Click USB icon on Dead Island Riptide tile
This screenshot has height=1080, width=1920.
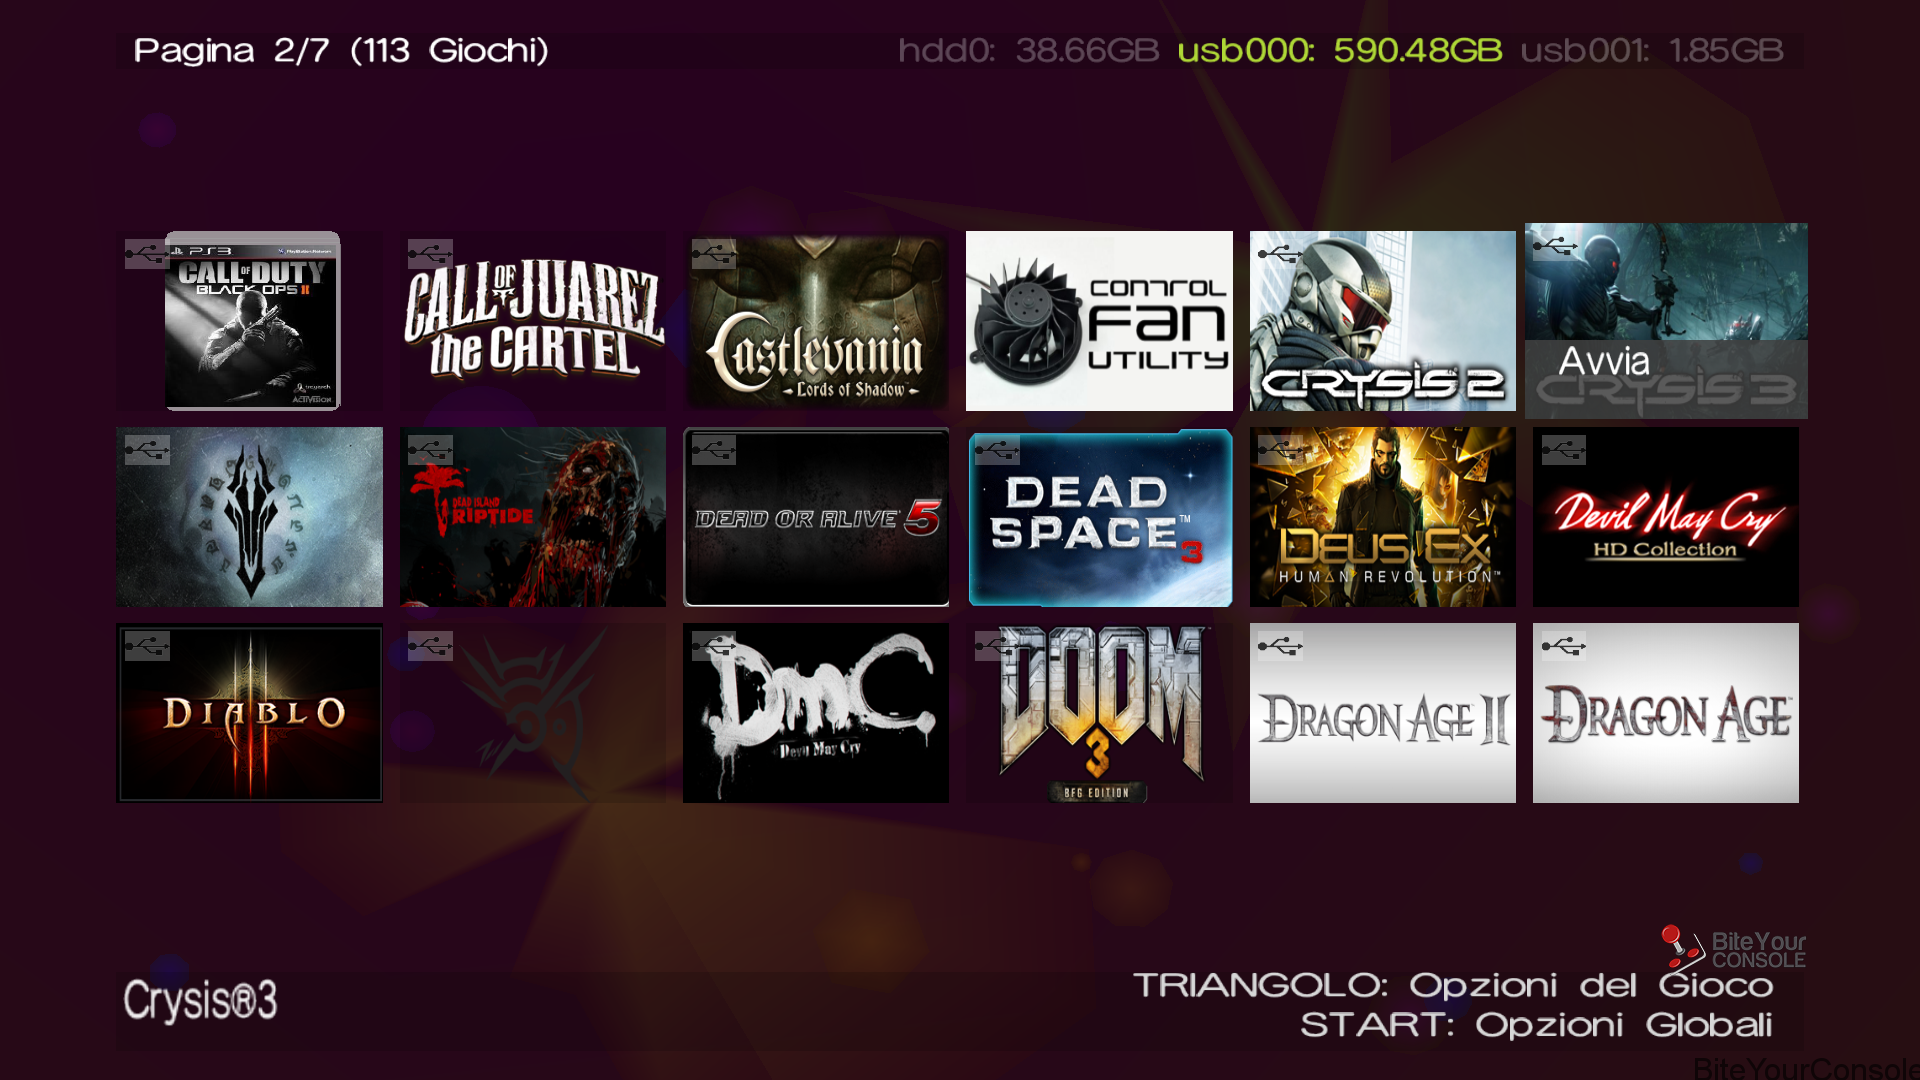430,450
